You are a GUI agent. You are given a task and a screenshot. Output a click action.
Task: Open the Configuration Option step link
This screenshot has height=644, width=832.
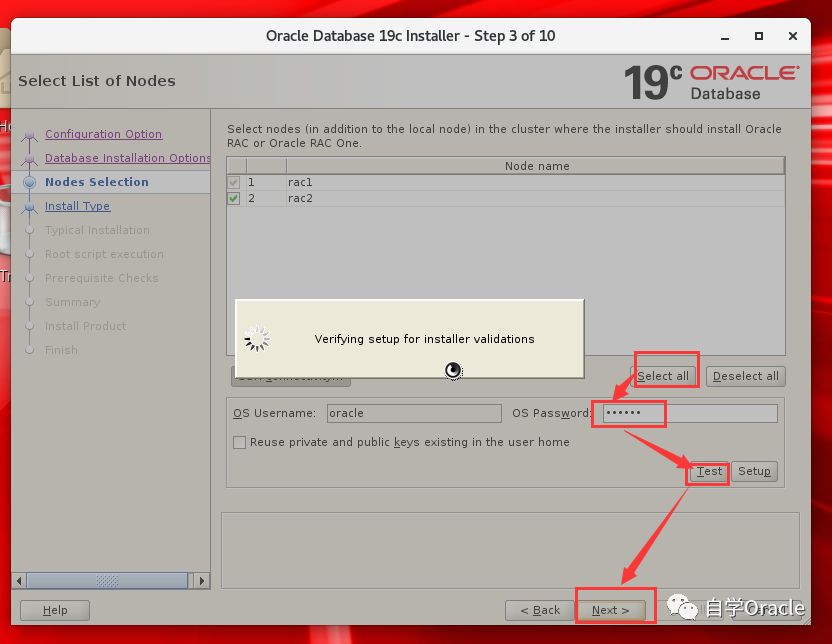click(103, 134)
